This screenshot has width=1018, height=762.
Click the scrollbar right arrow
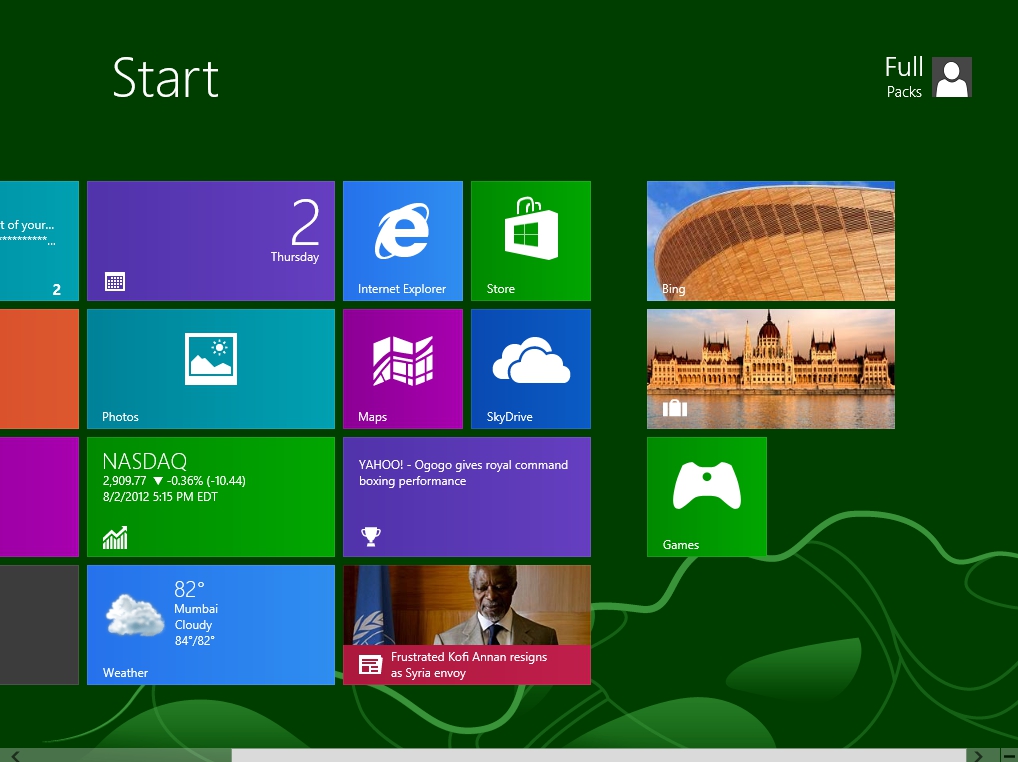pyautogui.click(x=978, y=756)
